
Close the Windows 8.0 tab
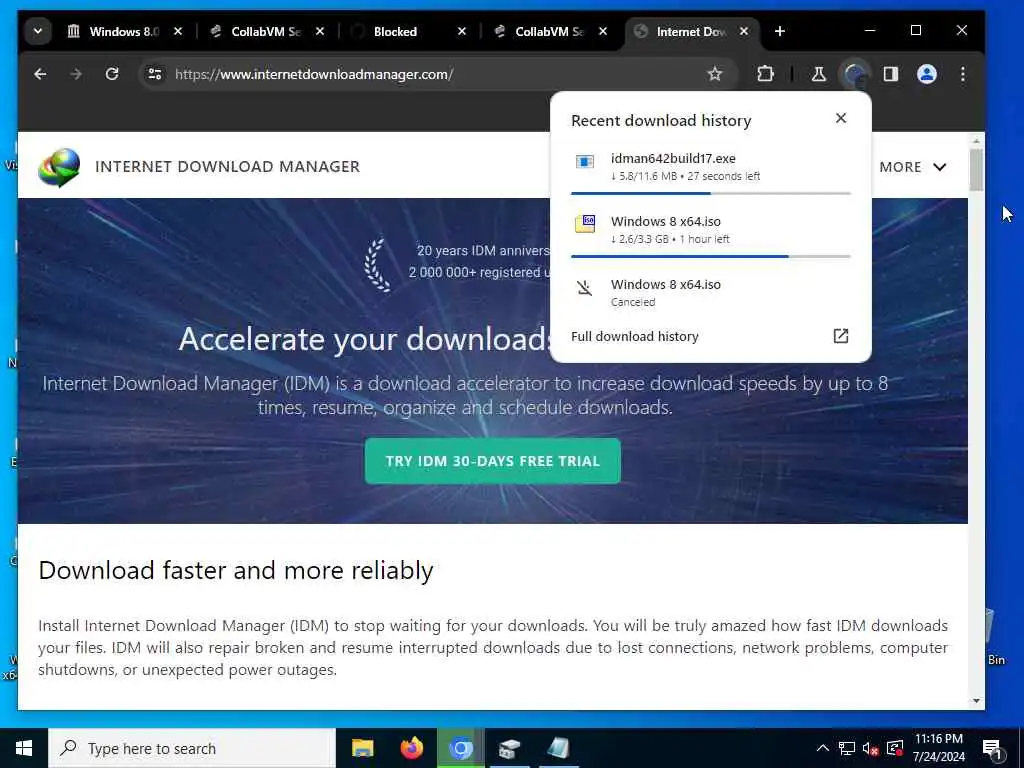(x=178, y=31)
